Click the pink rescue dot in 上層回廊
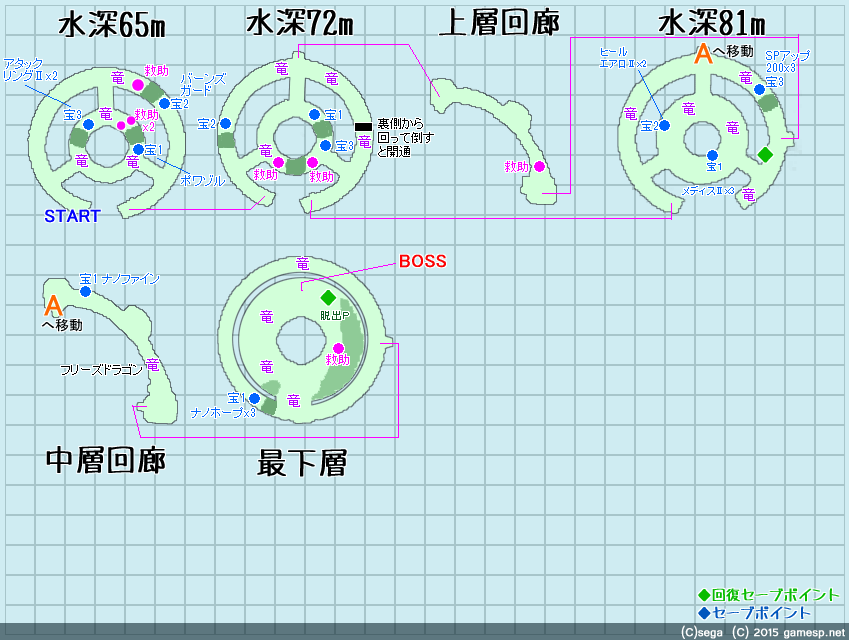The height and width of the screenshot is (640, 849). 539,167
